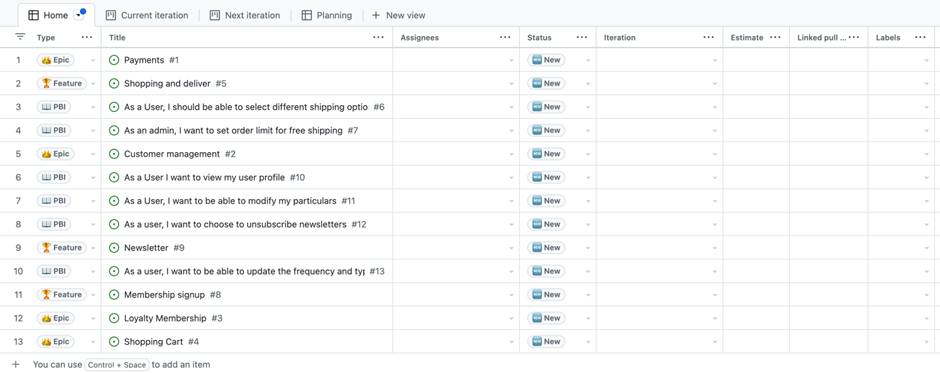
Task: Click open-issue icon beside Membership signup
Action: point(114,294)
